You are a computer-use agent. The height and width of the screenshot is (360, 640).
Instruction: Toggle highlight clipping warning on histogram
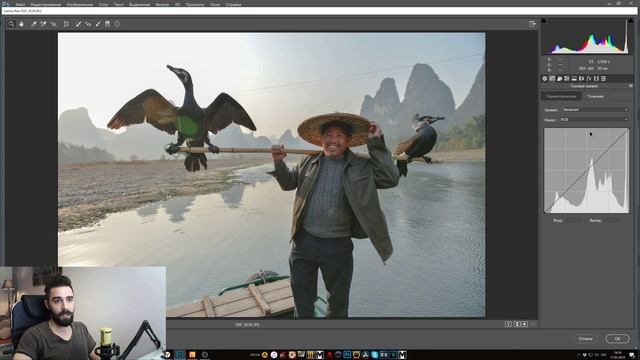point(631,20)
